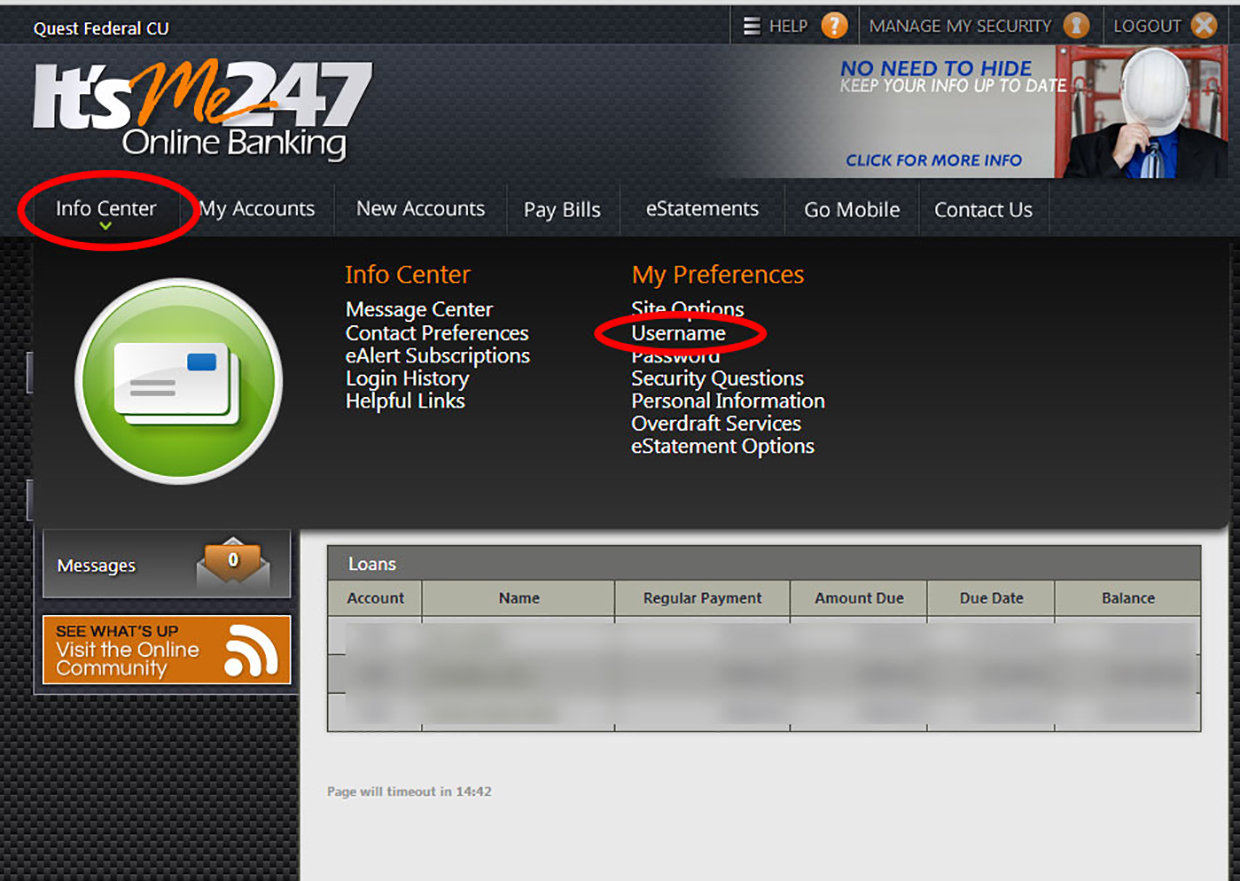The width and height of the screenshot is (1240, 881).
Task: Click the Balance column header in Loans
Action: tap(1128, 598)
